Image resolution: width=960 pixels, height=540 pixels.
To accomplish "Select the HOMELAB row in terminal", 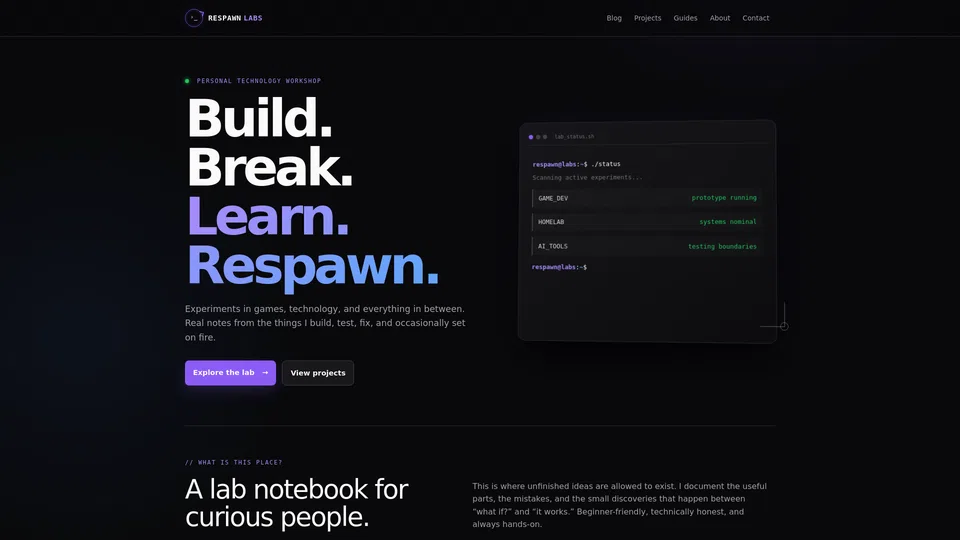I will (647, 222).
